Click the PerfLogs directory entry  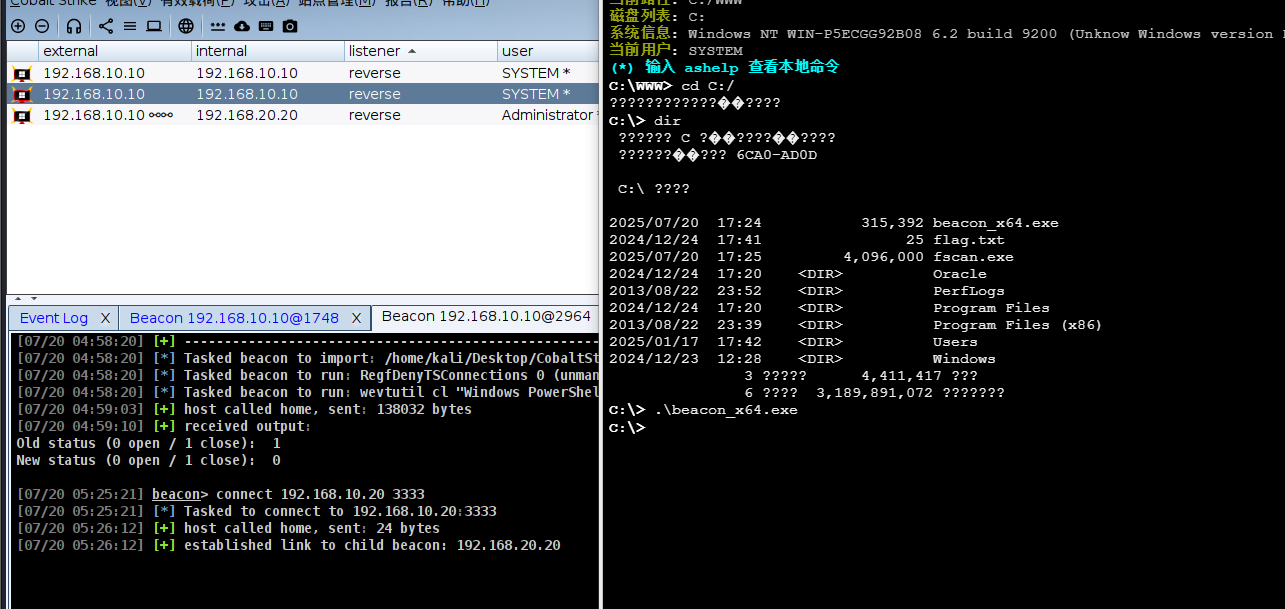coord(969,291)
